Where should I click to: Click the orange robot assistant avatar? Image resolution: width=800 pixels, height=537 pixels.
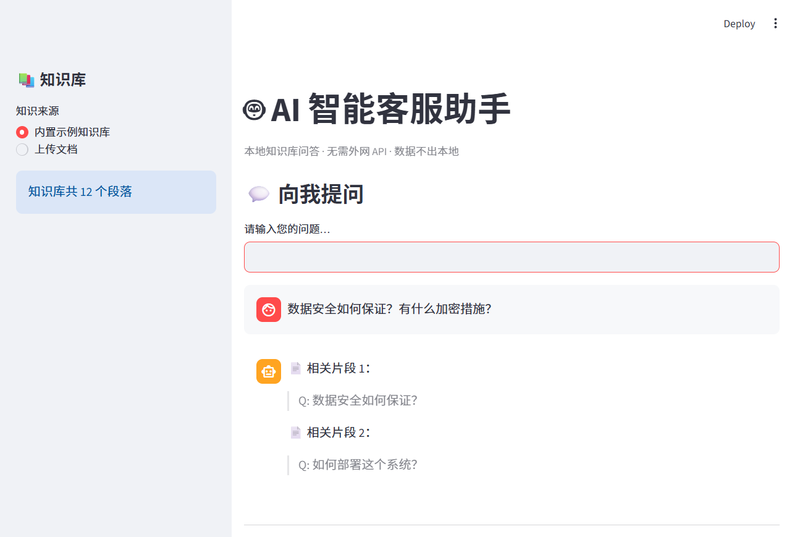click(268, 371)
